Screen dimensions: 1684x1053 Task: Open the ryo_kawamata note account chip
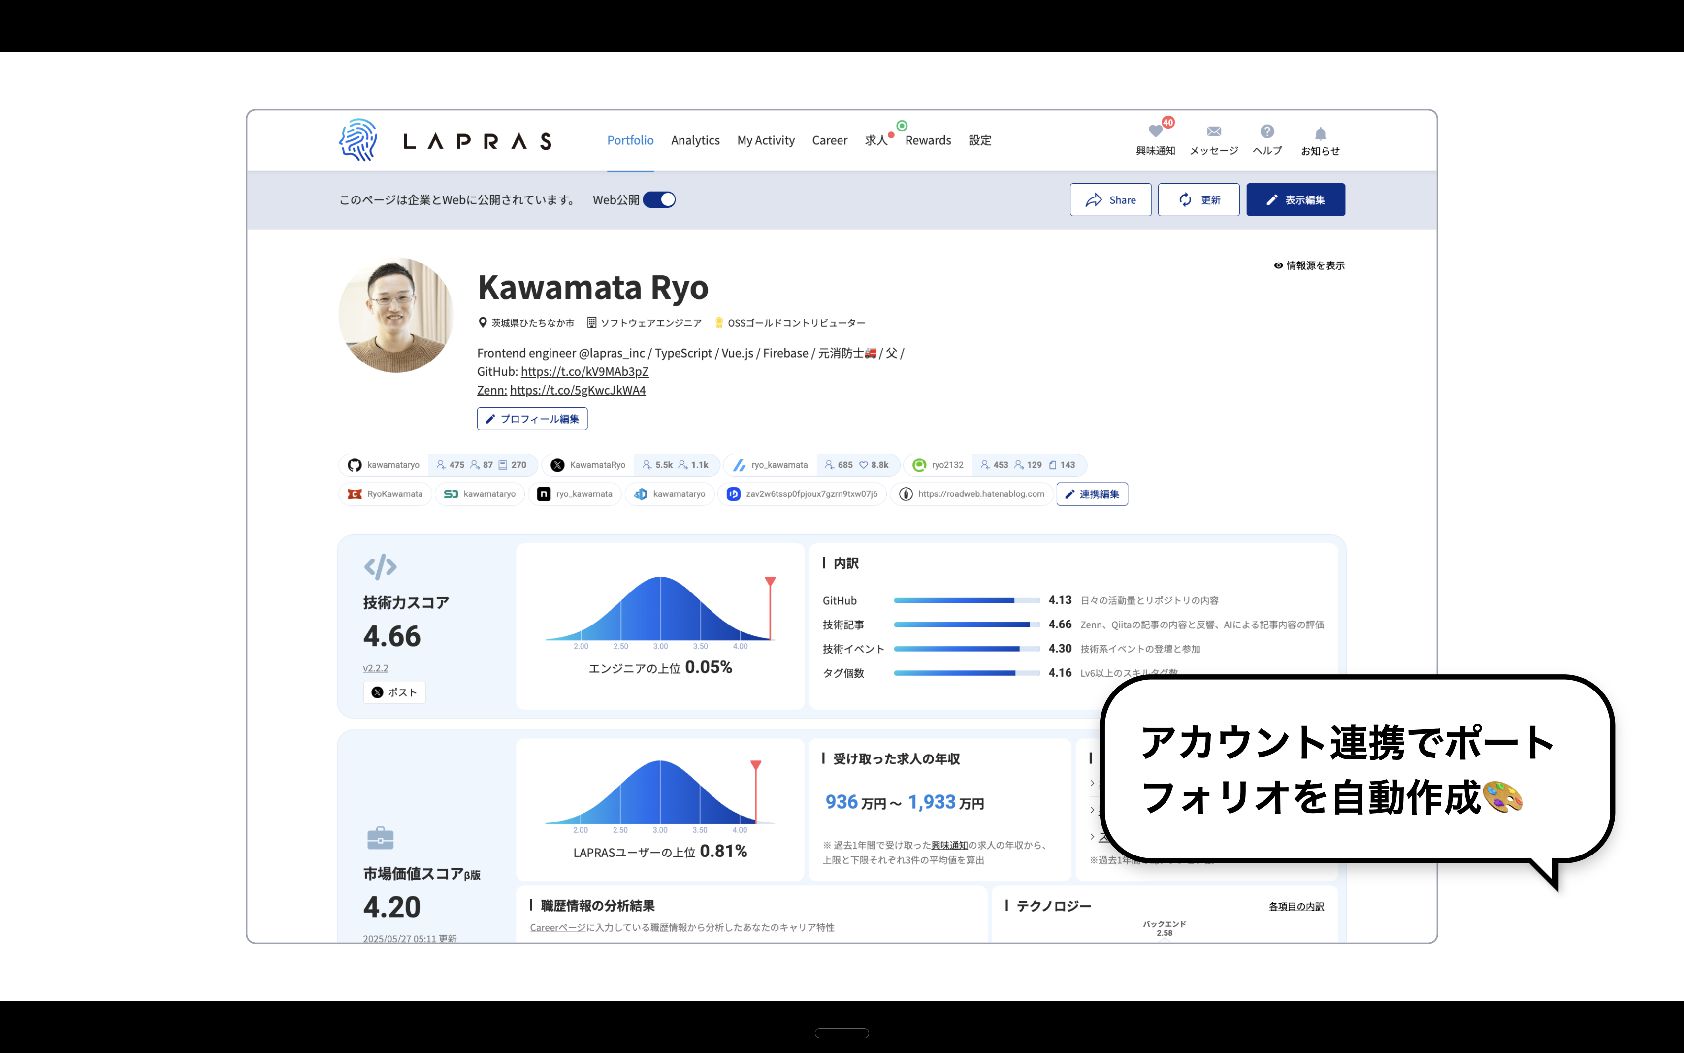coord(576,494)
